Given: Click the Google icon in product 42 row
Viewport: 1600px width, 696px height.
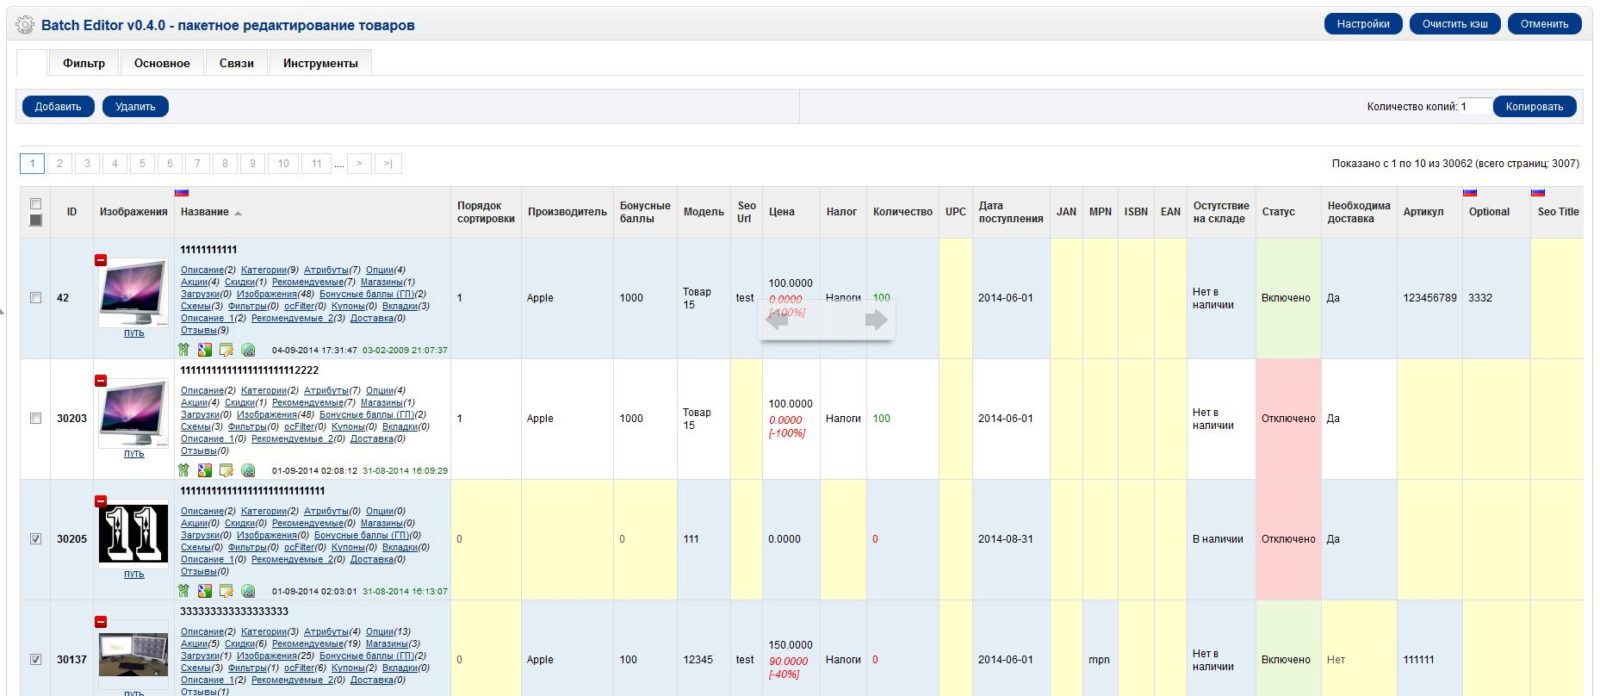Looking at the screenshot, I should point(204,350).
